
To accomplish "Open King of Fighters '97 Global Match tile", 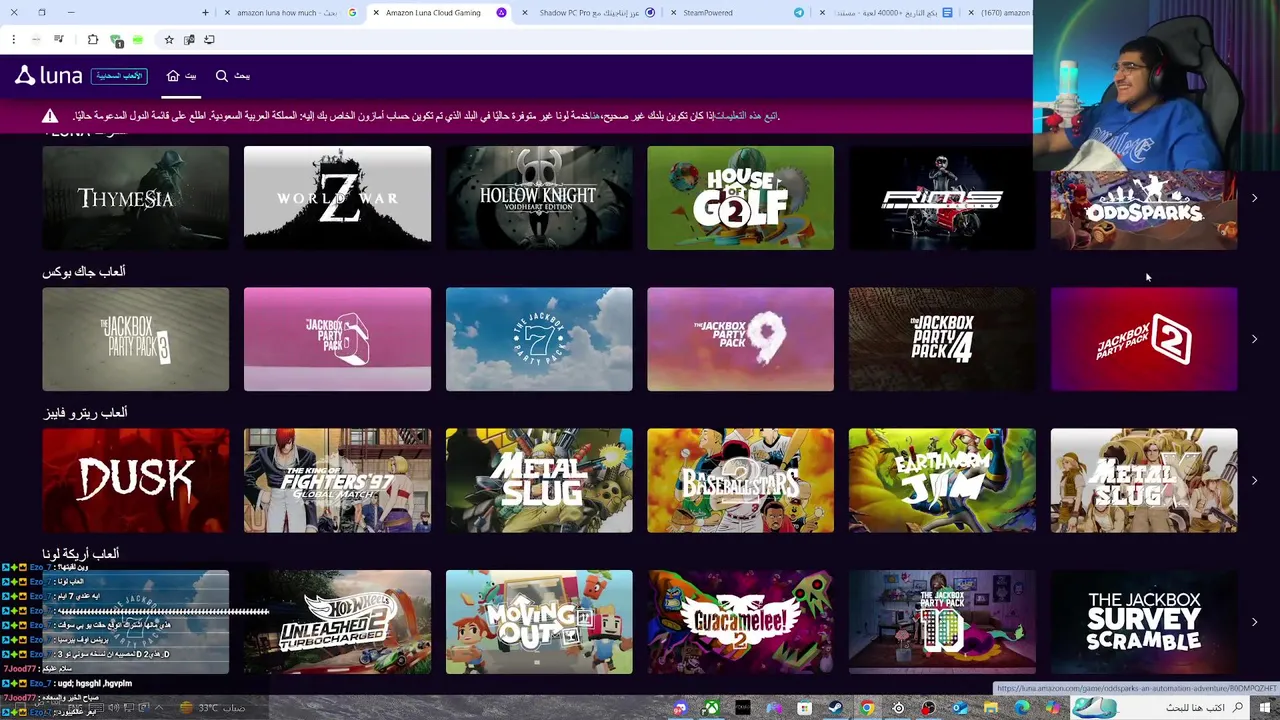I will pyautogui.click(x=337, y=480).
